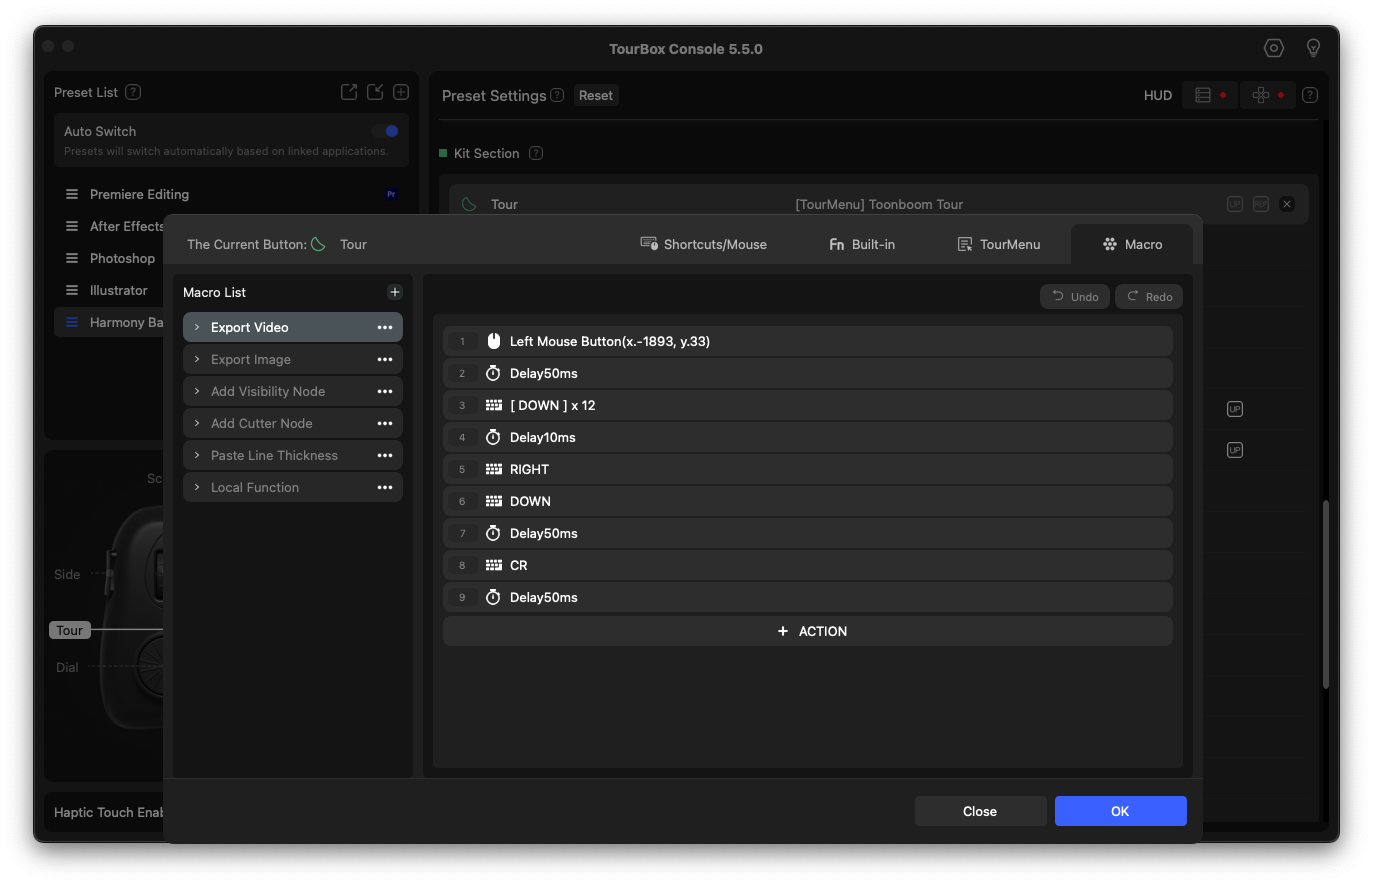Click keyboard icon on RIGHT step
This screenshot has width=1373, height=884.
(x=493, y=469)
